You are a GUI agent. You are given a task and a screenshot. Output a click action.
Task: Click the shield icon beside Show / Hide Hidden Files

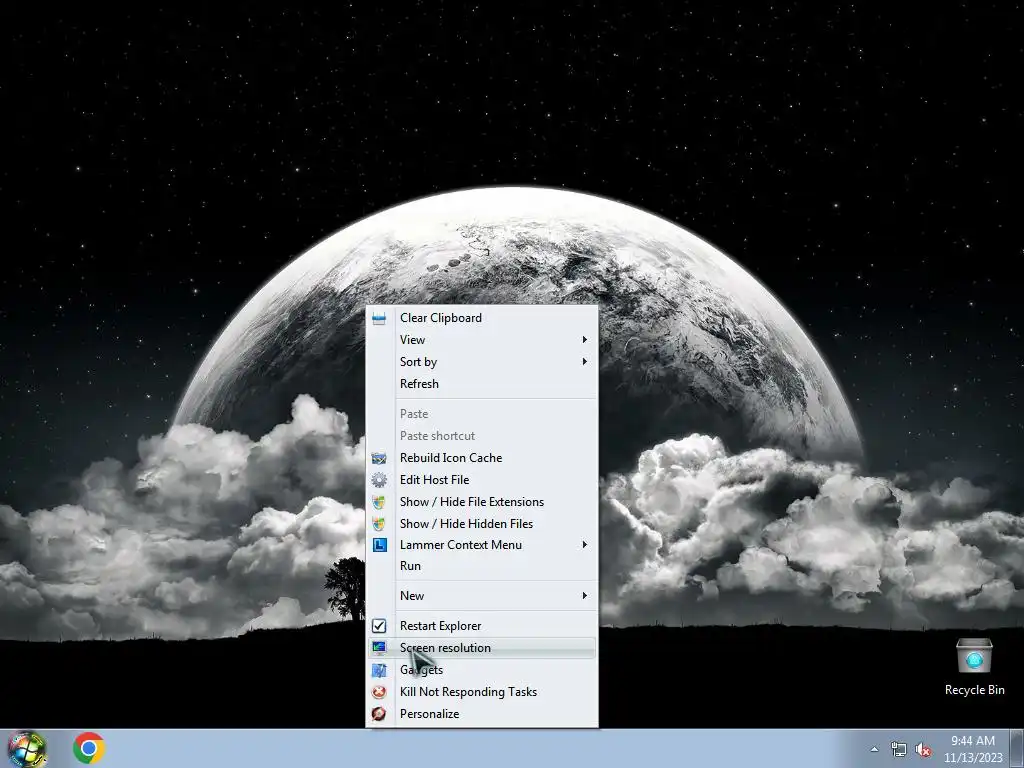coord(379,524)
